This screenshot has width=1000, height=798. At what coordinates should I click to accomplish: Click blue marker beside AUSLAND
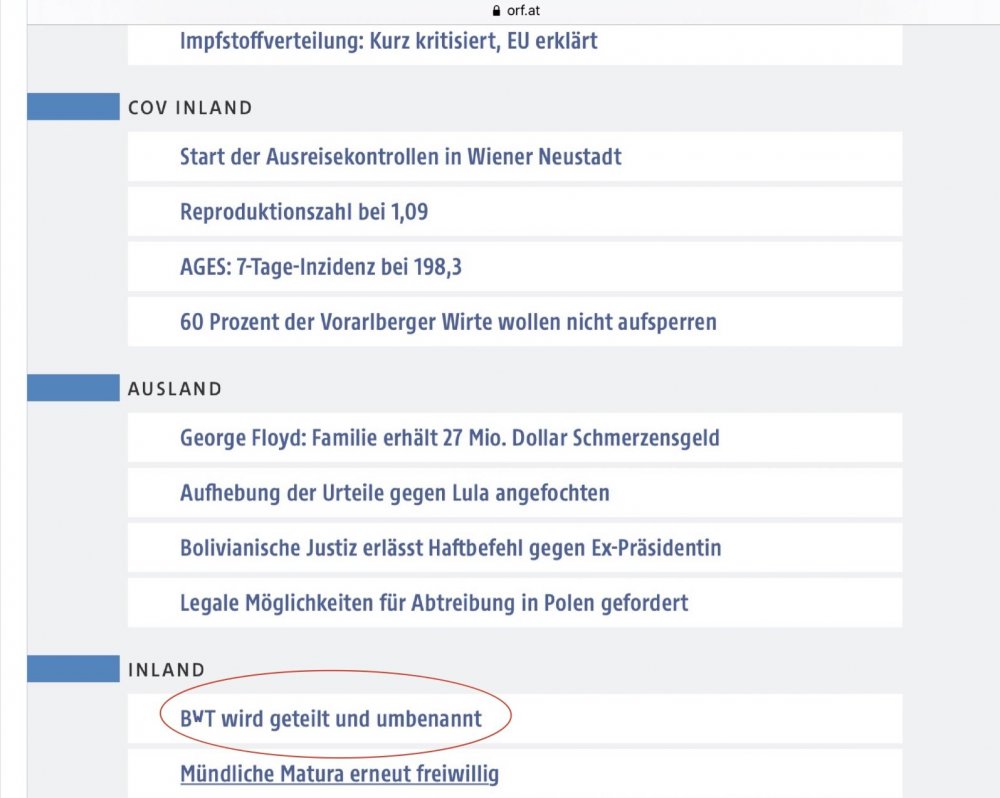[73, 388]
